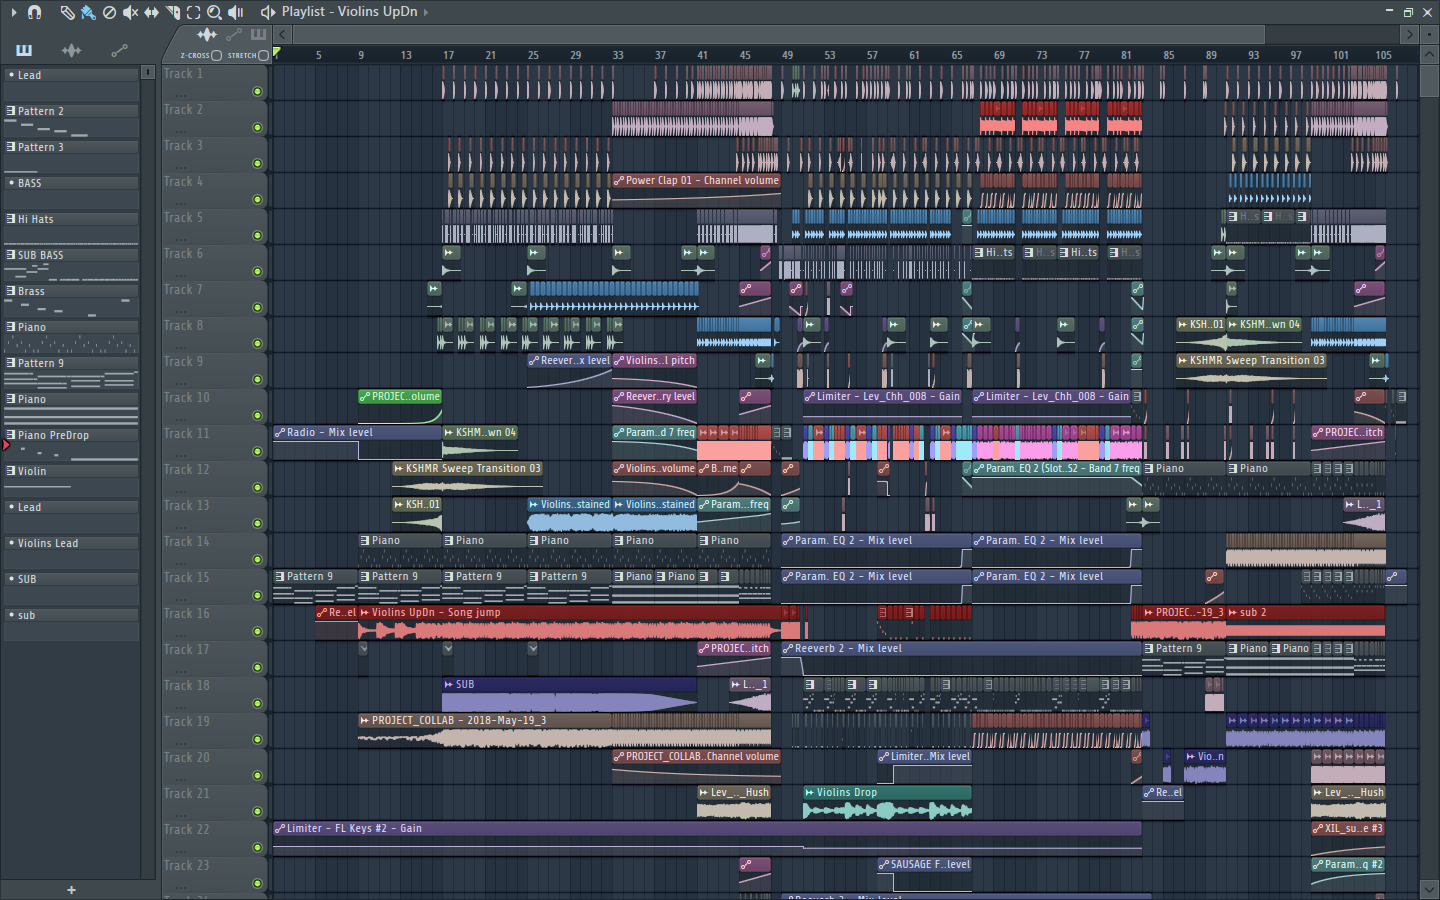Click the small square zoom reset button

click(x=1429, y=34)
